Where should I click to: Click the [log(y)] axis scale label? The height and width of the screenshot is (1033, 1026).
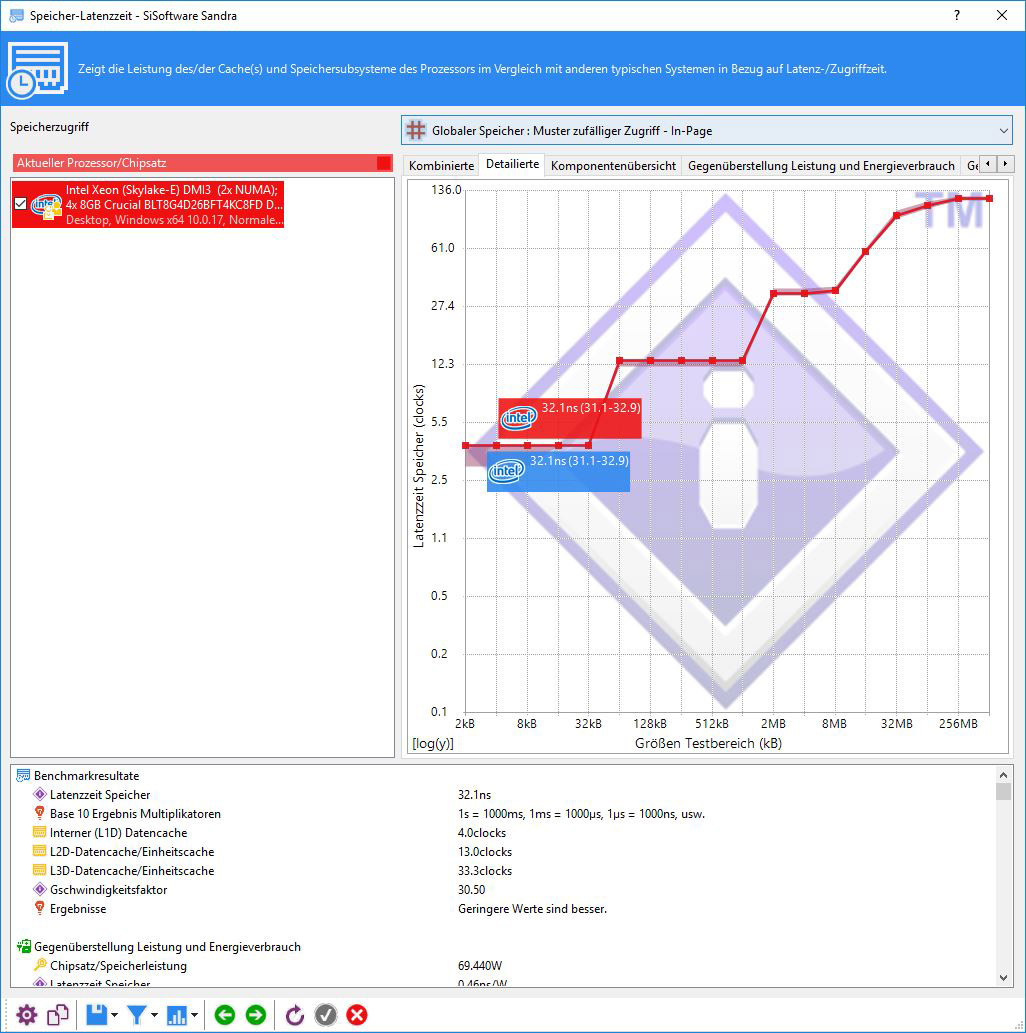point(433,743)
